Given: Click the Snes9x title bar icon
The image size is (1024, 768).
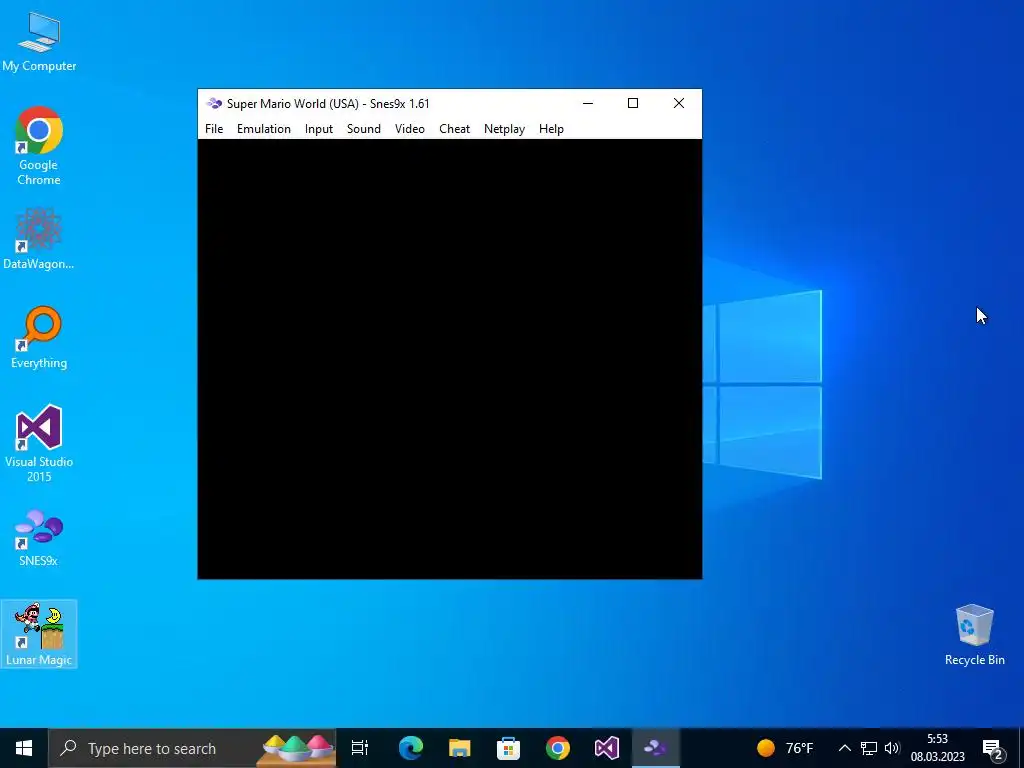Looking at the screenshot, I should pos(214,103).
